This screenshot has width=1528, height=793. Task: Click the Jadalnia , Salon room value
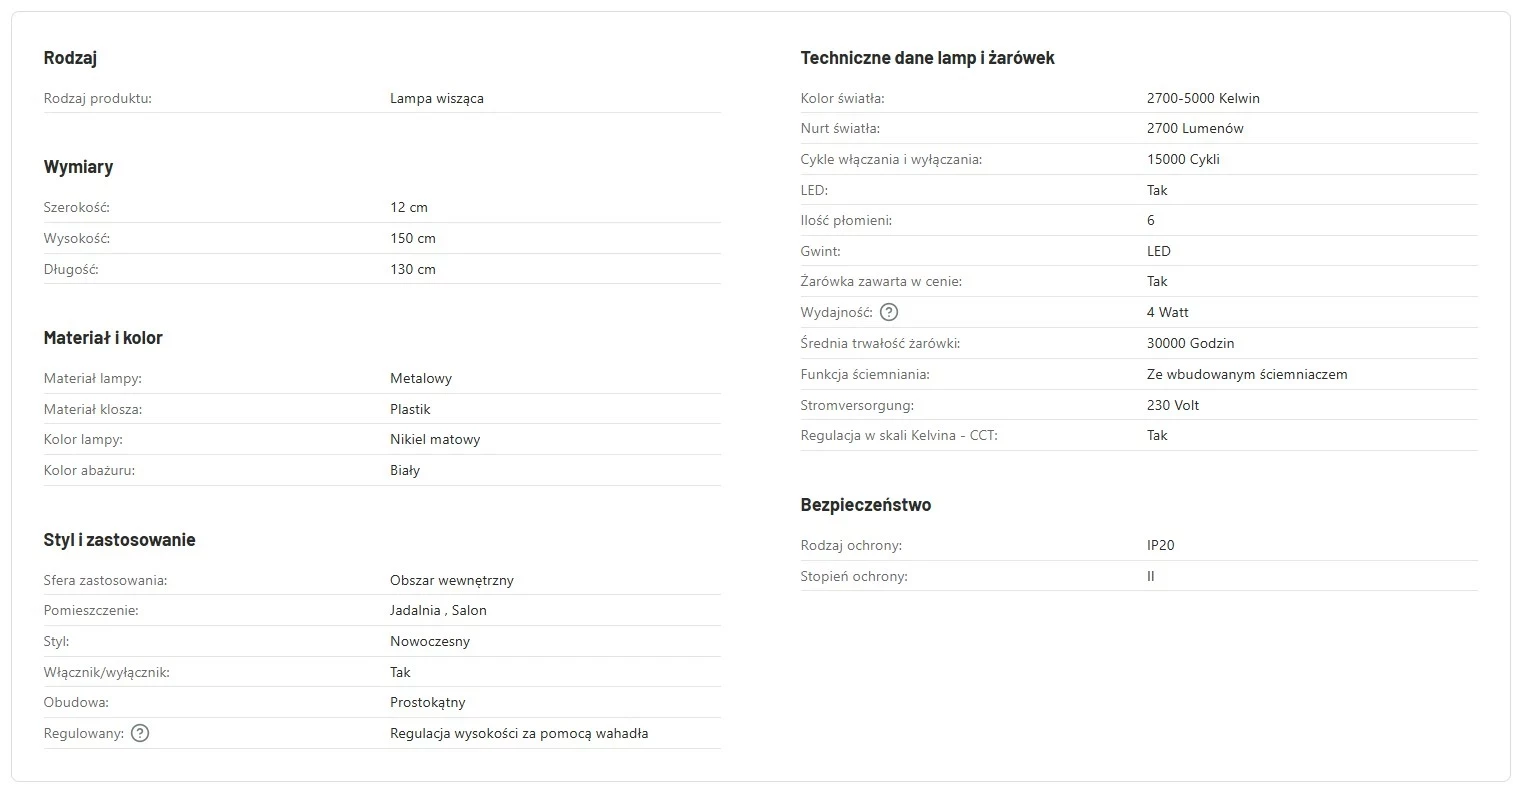[x=438, y=610]
